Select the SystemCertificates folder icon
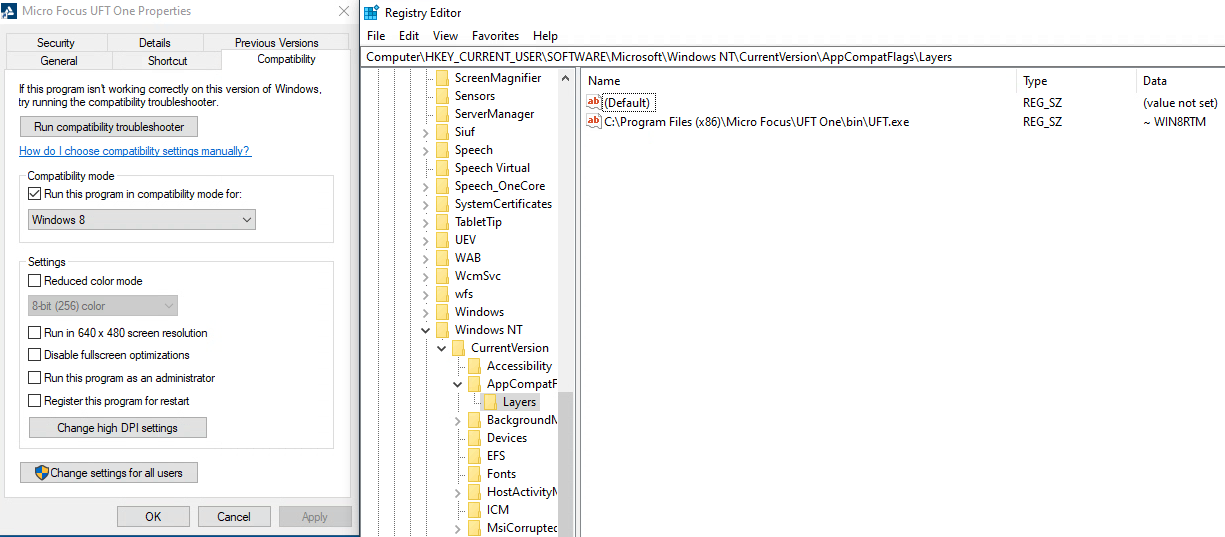Image resolution: width=1225 pixels, height=537 pixels. (x=442, y=204)
